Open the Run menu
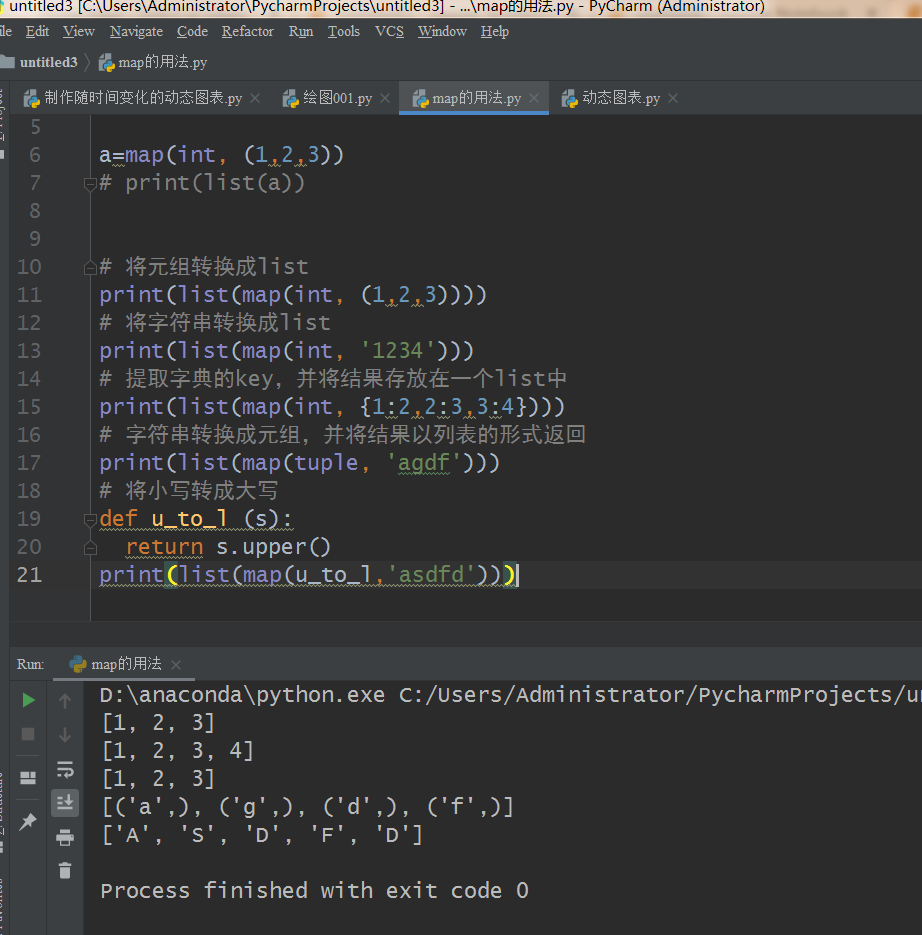Viewport: 922px width, 935px height. coord(301,31)
